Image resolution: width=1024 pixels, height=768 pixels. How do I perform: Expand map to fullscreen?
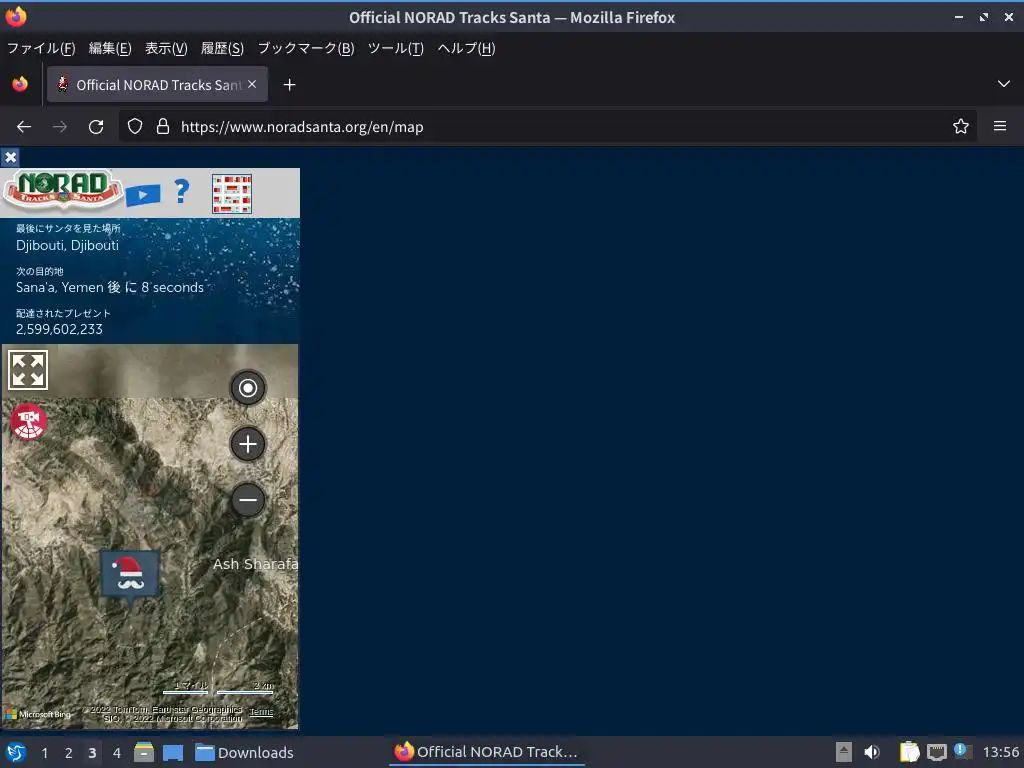[28, 370]
